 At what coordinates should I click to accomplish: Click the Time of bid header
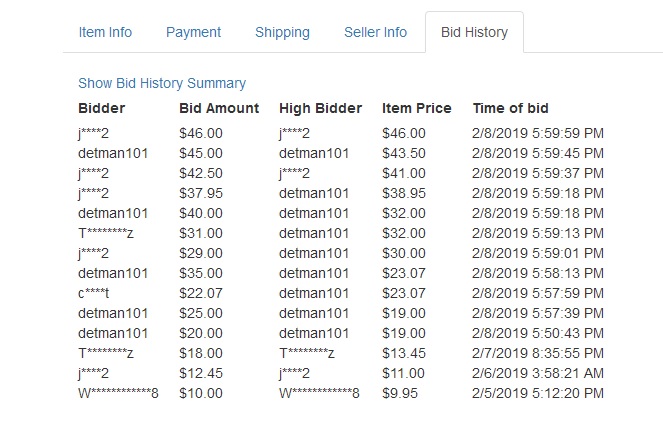pyautogui.click(x=510, y=108)
